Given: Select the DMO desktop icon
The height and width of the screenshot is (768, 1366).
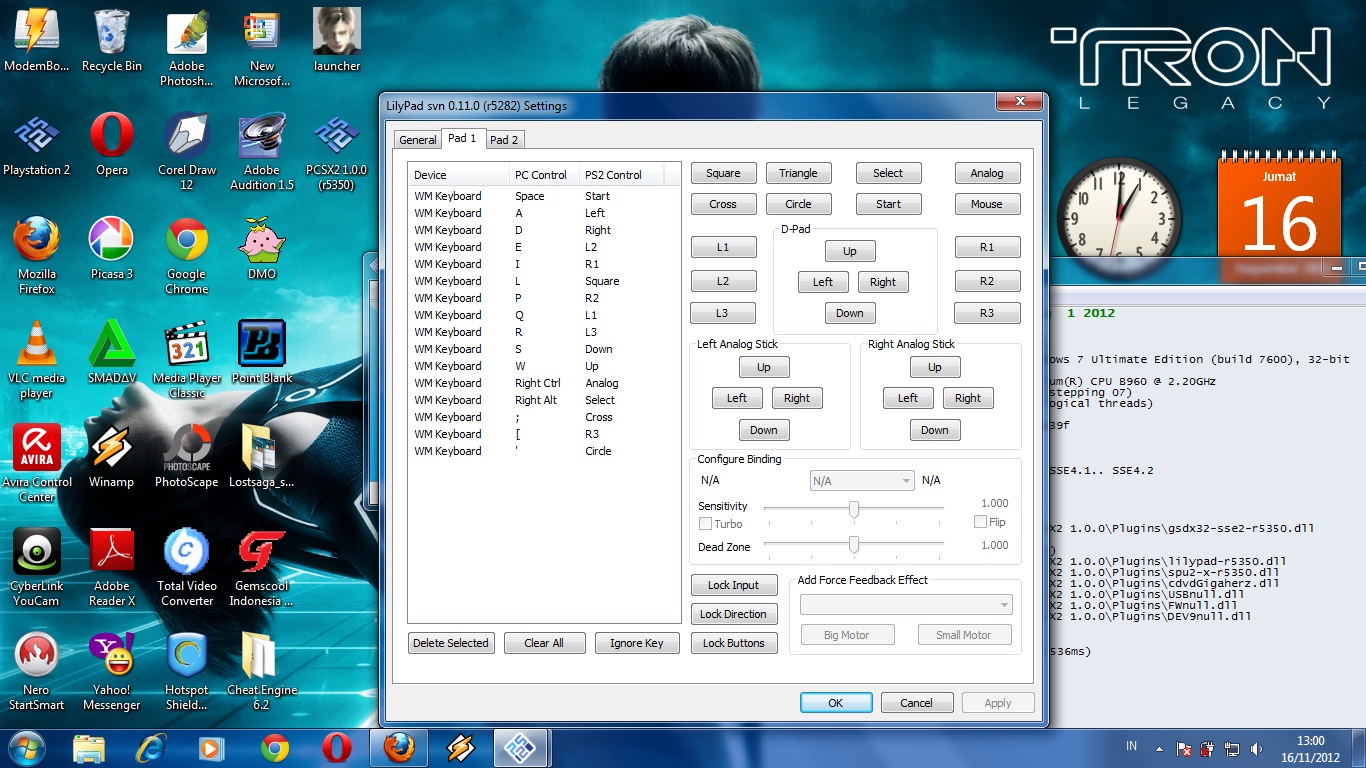Looking at the screenshot, I should coord(262,249).
